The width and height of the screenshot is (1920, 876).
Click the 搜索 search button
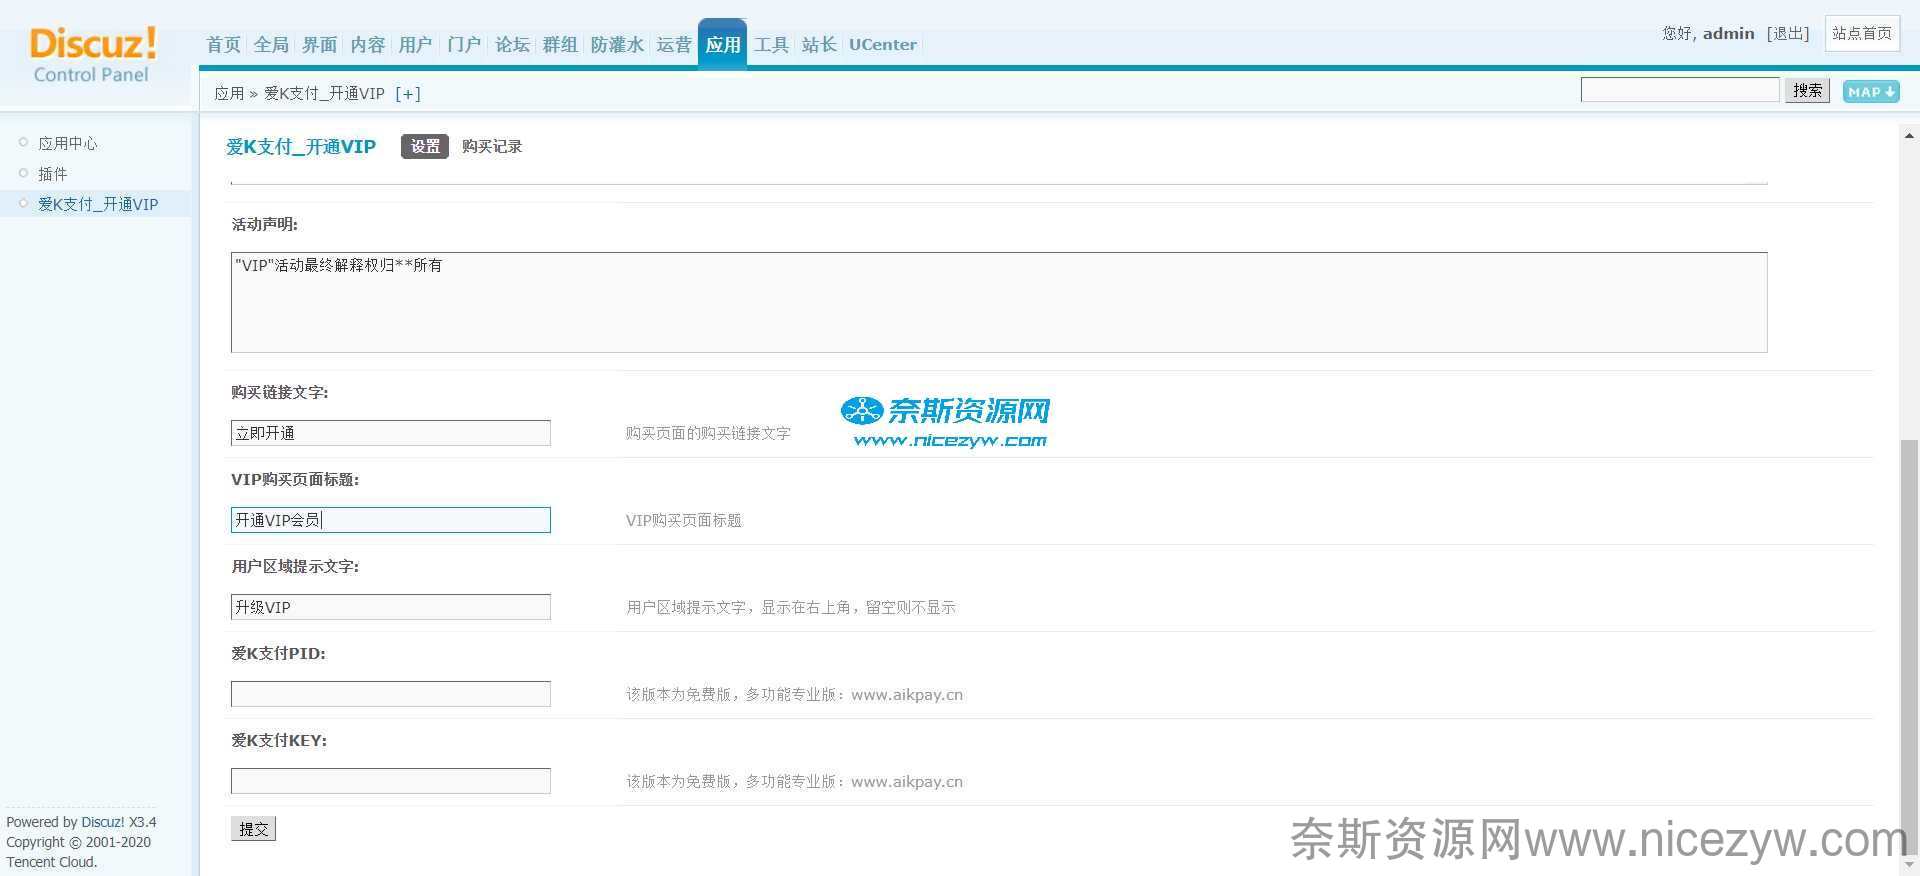coord(1807,91)
